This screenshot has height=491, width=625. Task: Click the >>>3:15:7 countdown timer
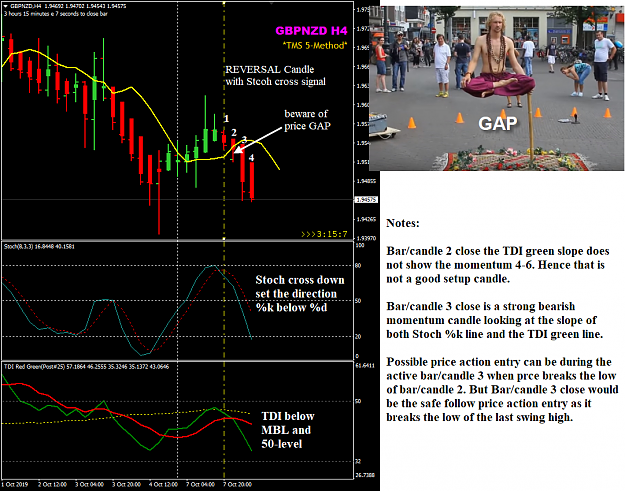324,234
